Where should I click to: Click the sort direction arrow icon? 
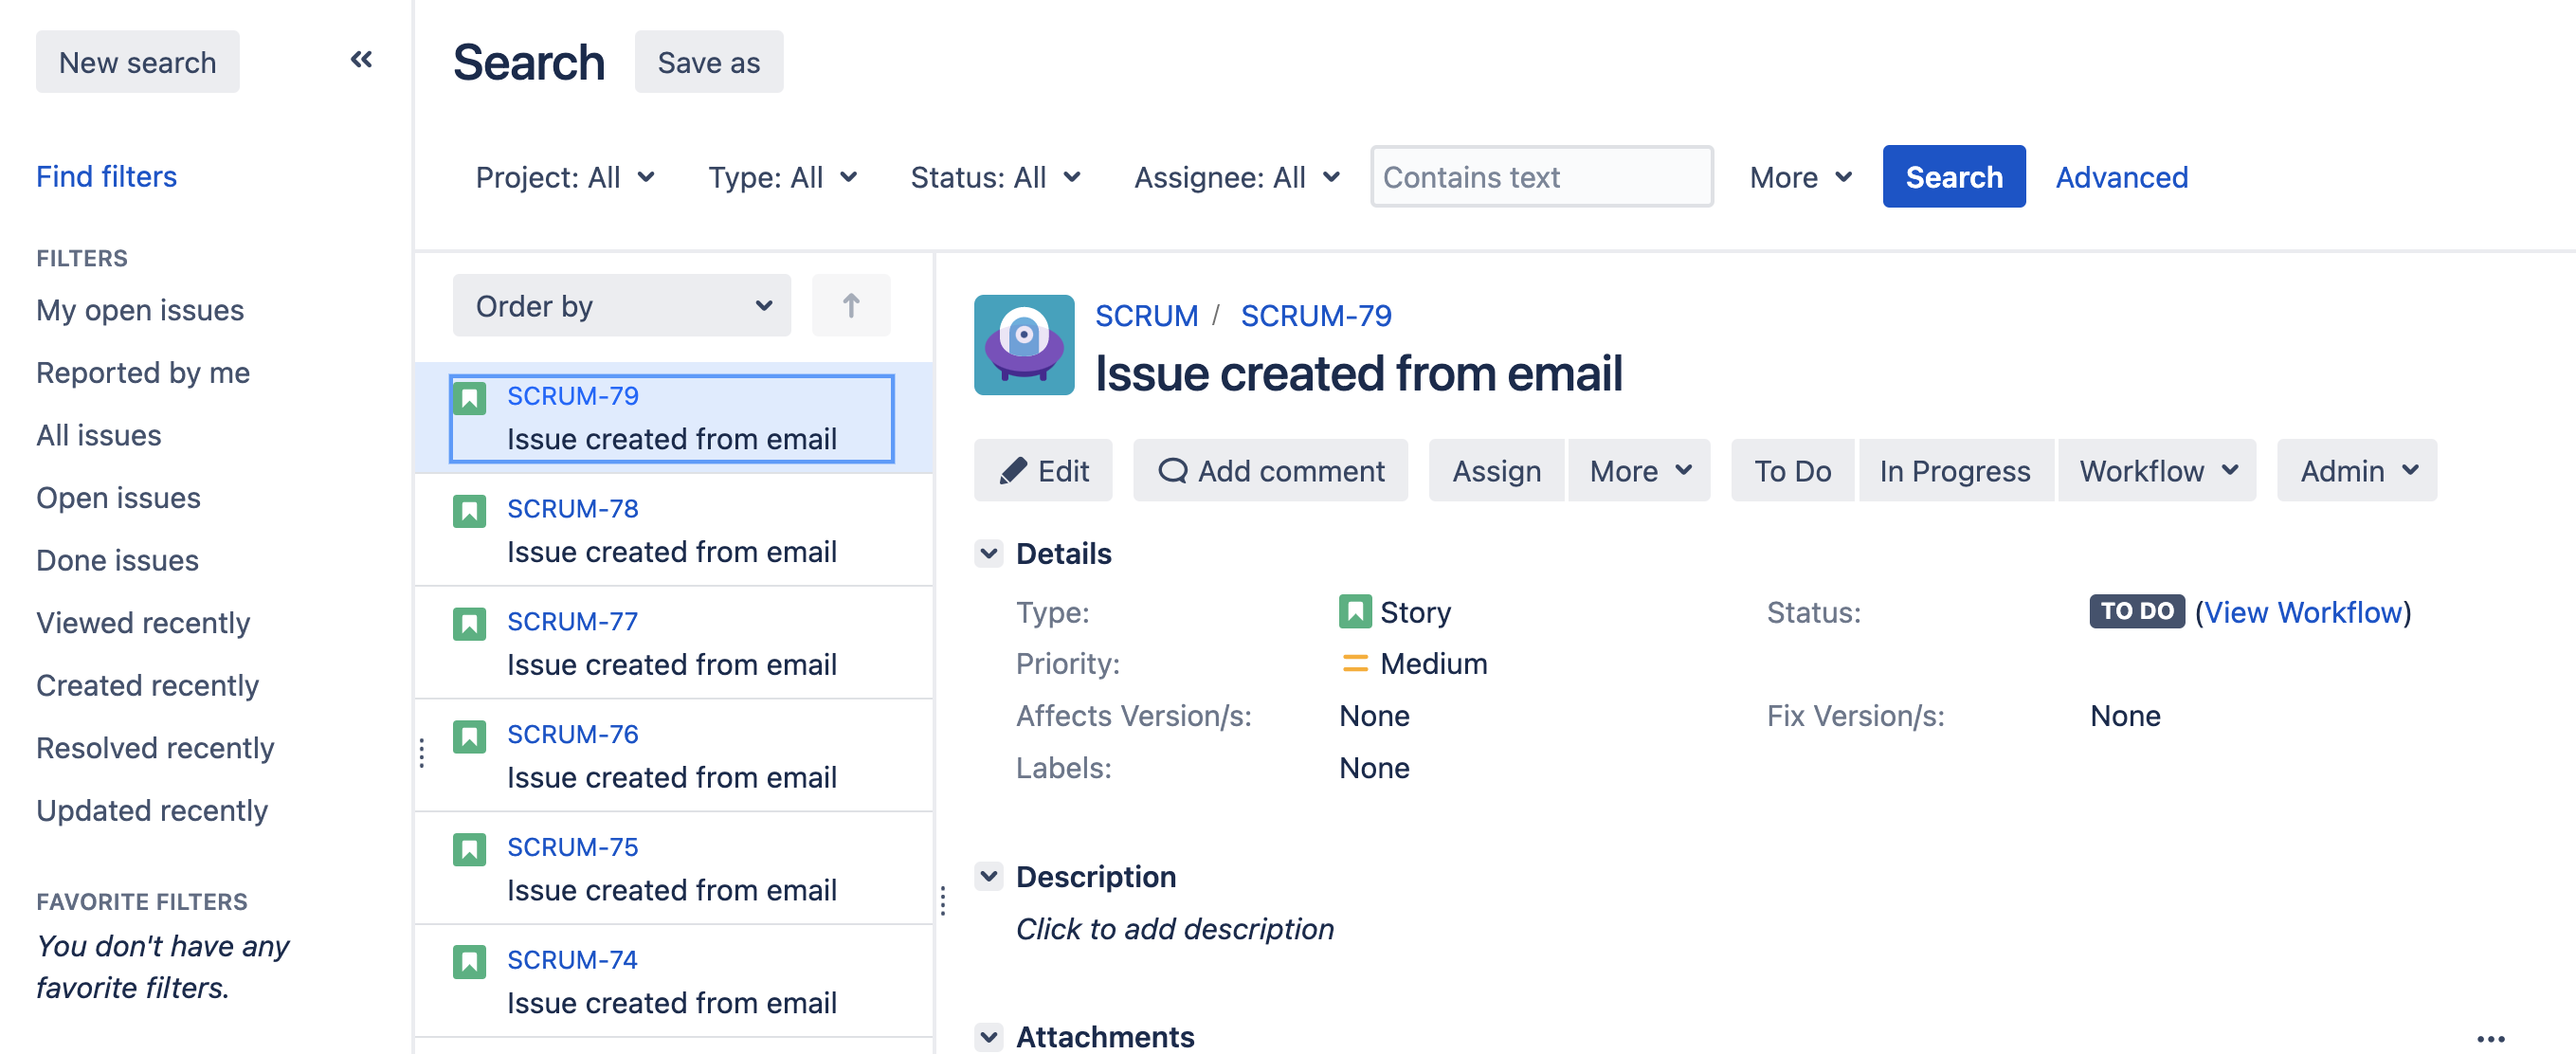coord(850,305)
